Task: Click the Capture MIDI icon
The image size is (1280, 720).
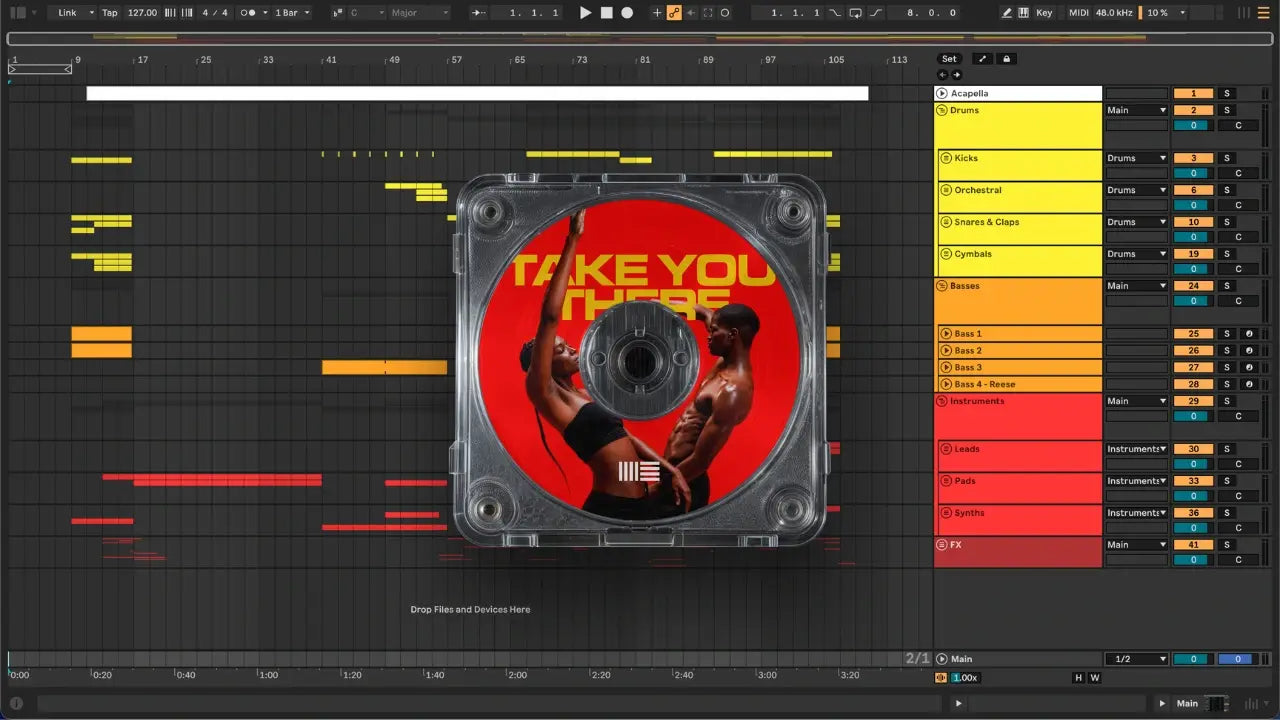Action: coord(708,13)
